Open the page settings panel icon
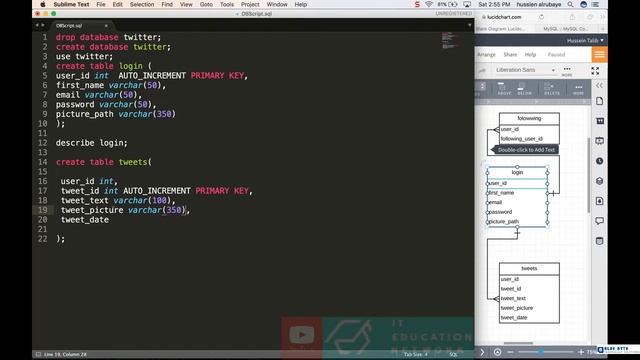 (600, 101)
